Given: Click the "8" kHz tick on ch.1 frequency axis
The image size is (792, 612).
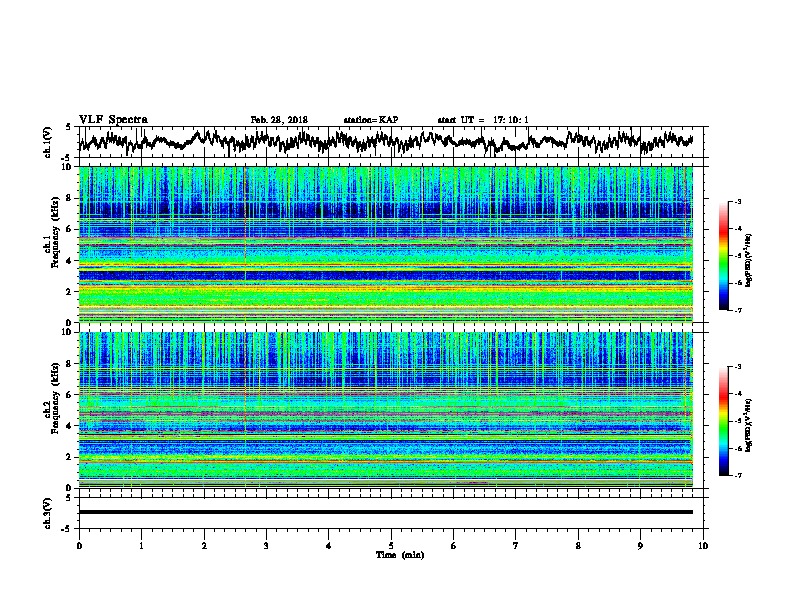Looking at the screenshot, I should point(70,198).
